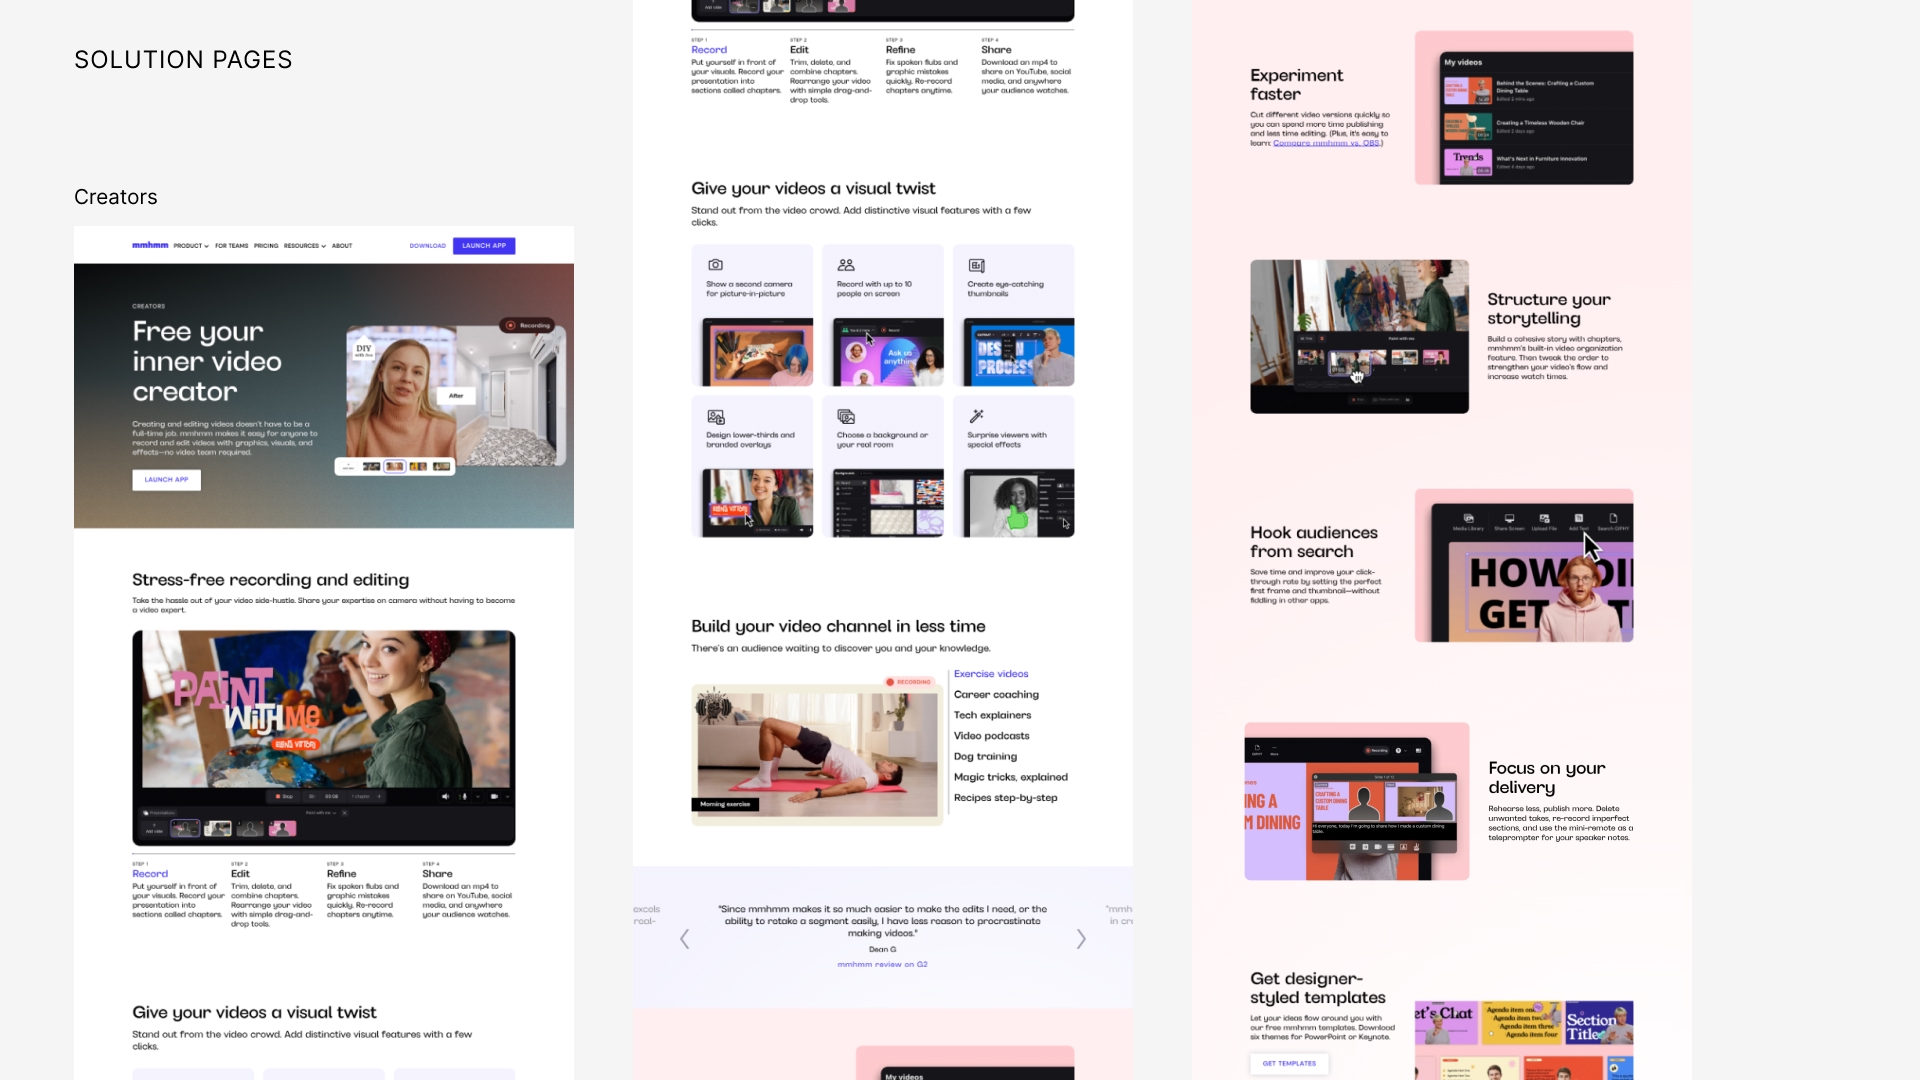Open the Compare mmhmm vs. OBS link

pos(1326,143)
